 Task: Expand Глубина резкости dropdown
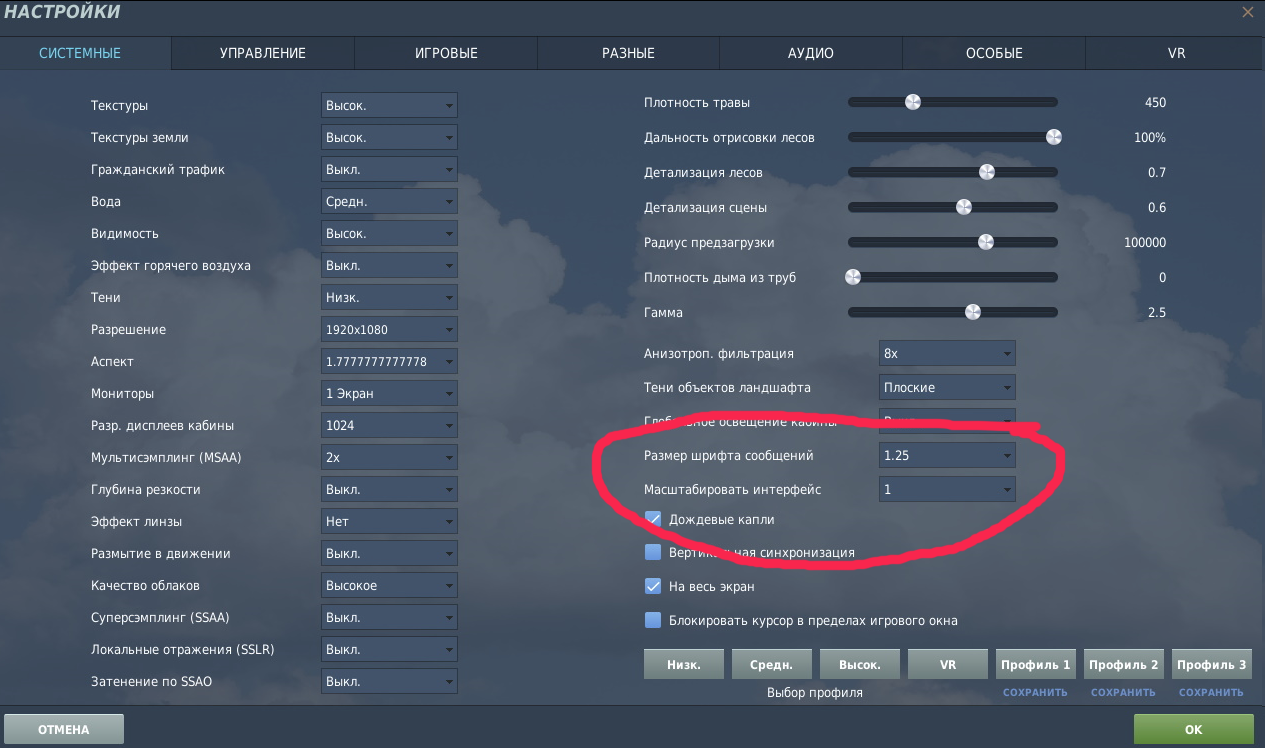pyautogui.click(x=389, y=490)
